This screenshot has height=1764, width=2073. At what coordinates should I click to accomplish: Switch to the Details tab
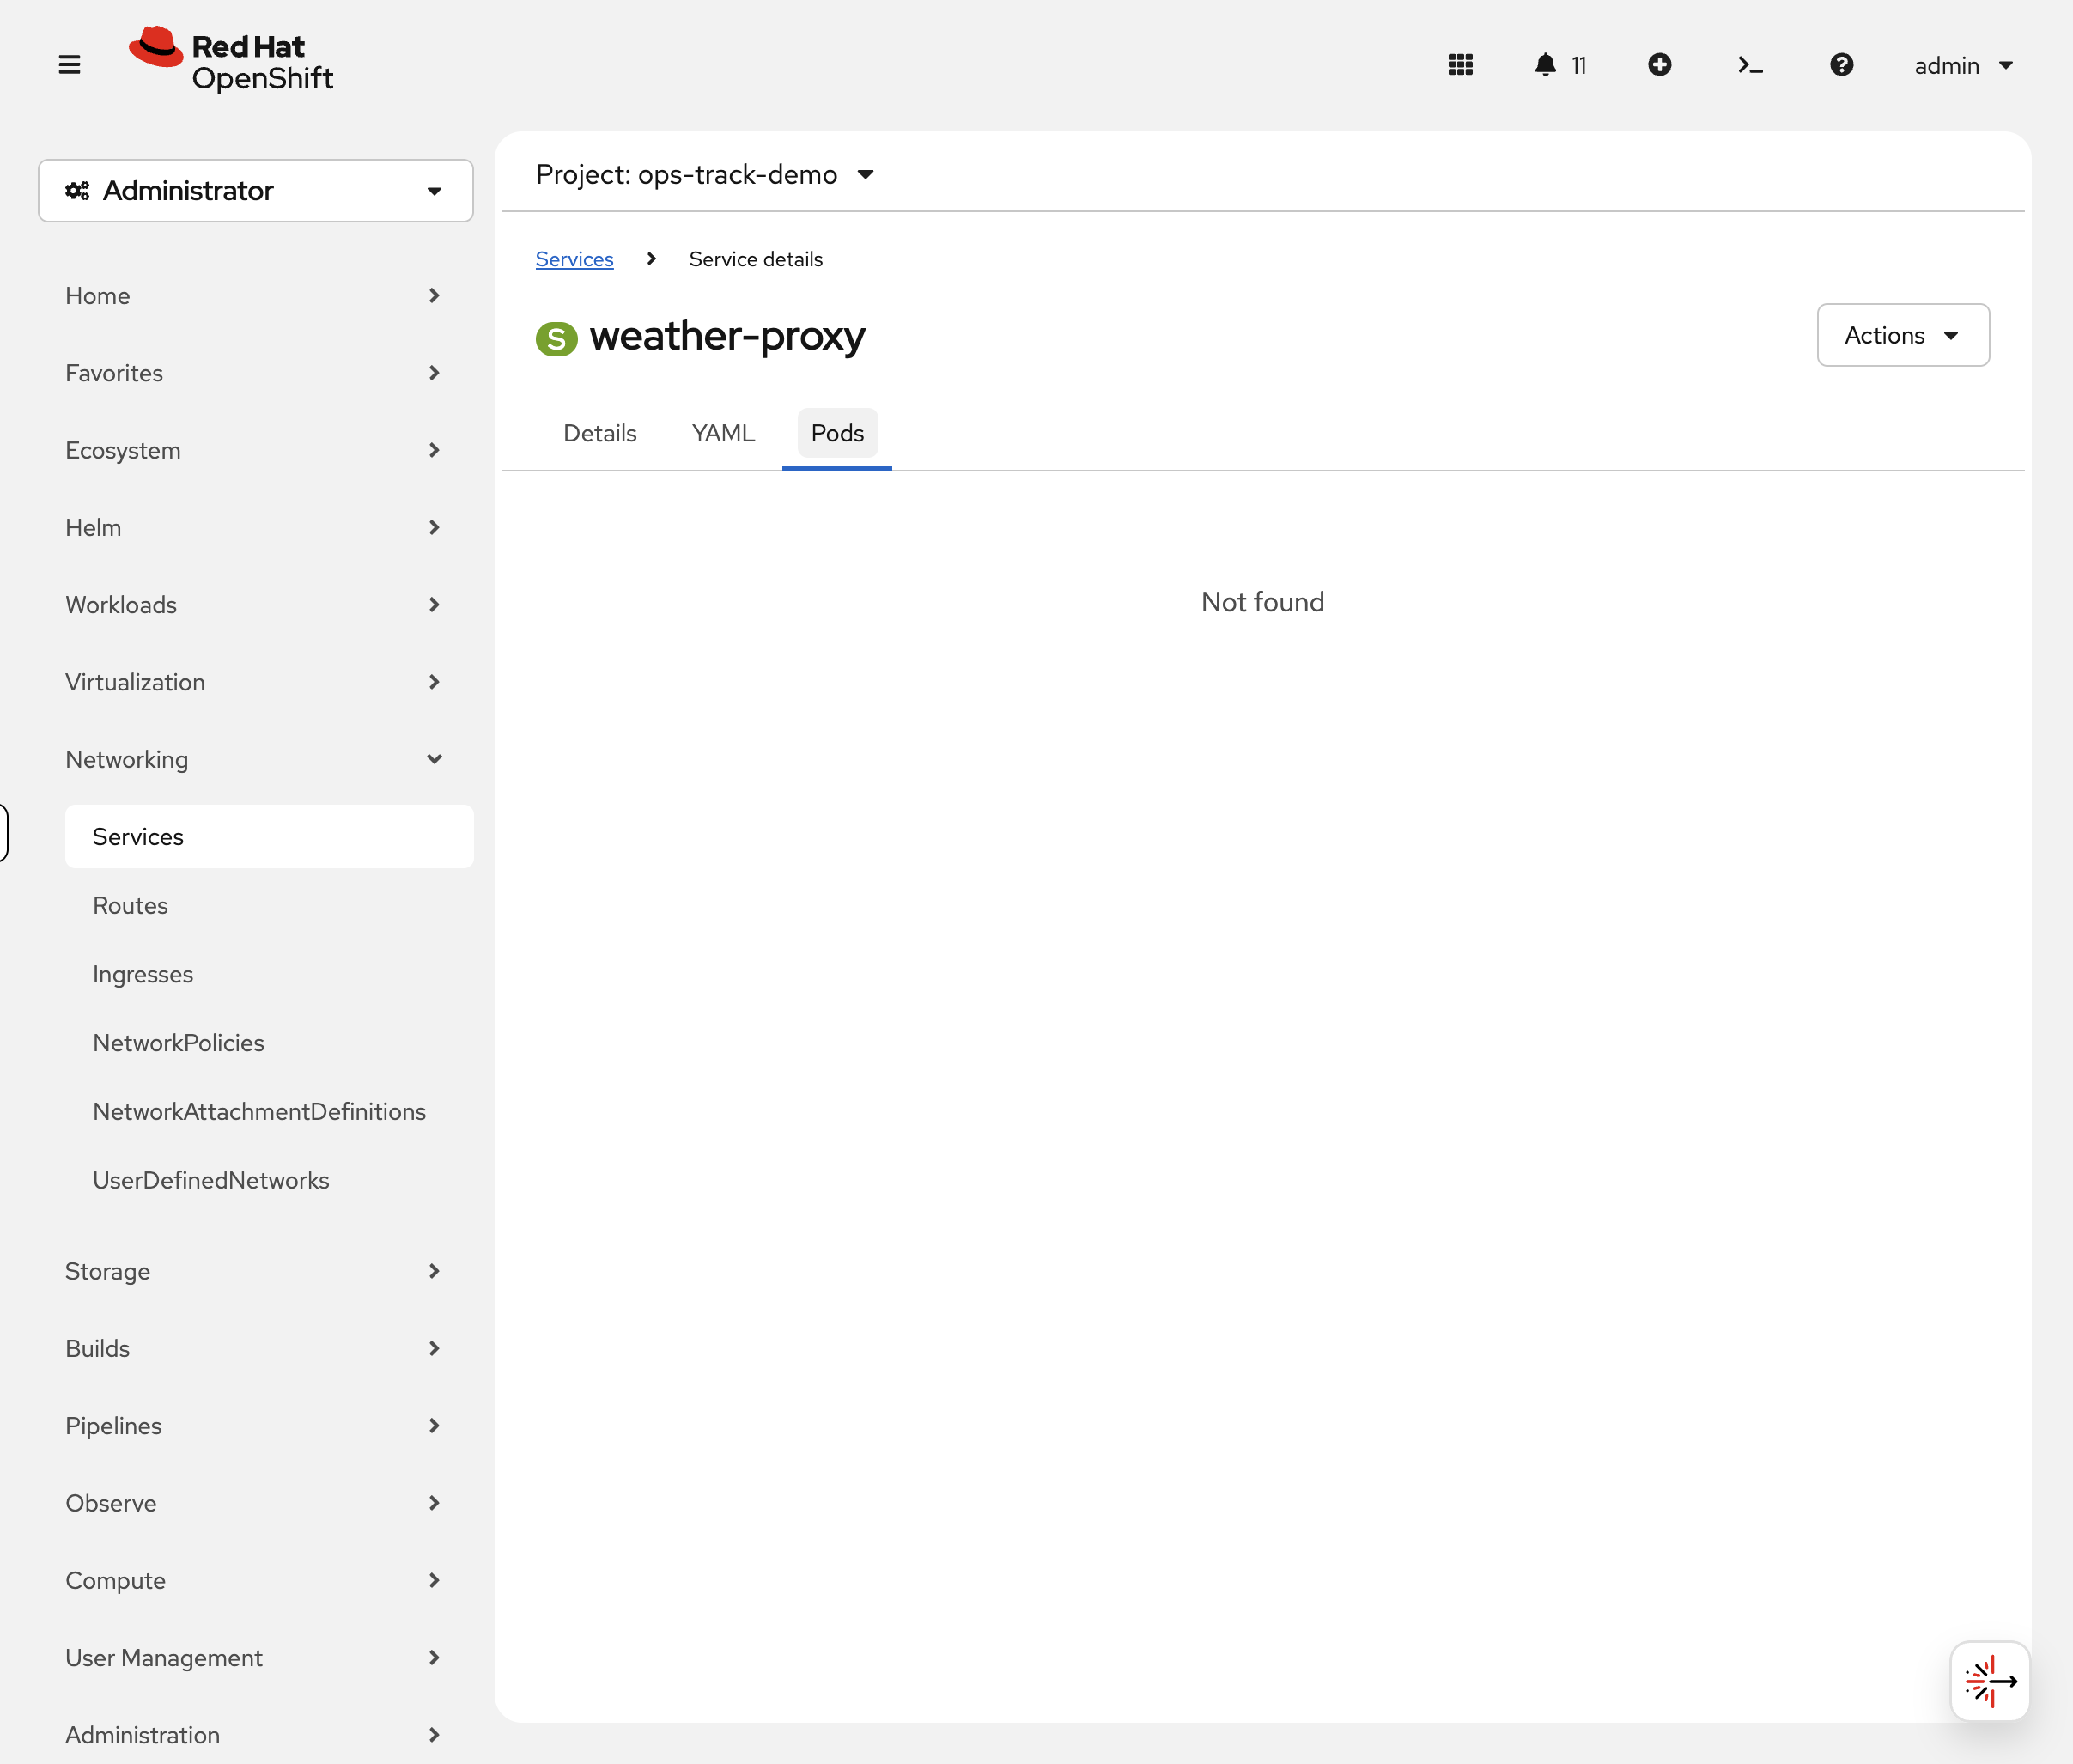599,433
